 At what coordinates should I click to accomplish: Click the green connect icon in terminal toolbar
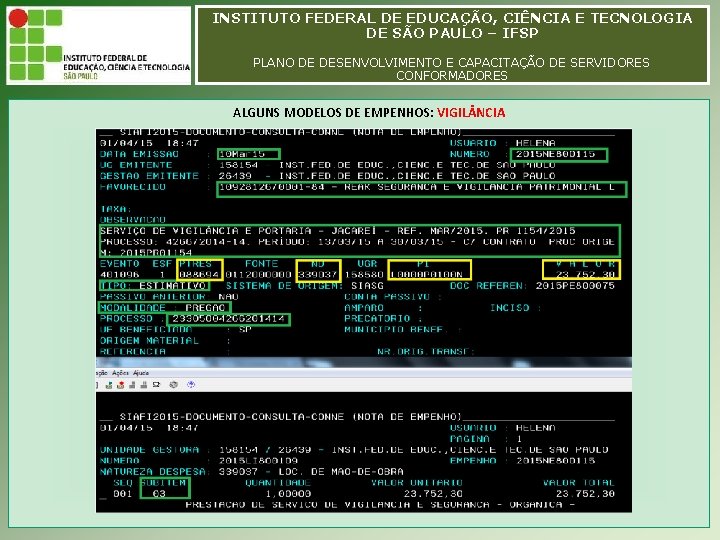pyautogui.click(x=109, y=385)
